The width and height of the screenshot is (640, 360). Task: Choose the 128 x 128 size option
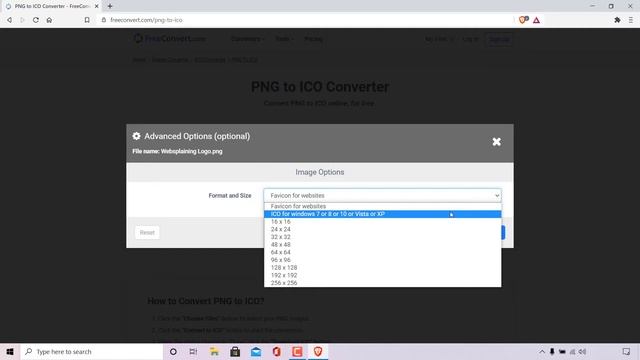click(382, 267)
